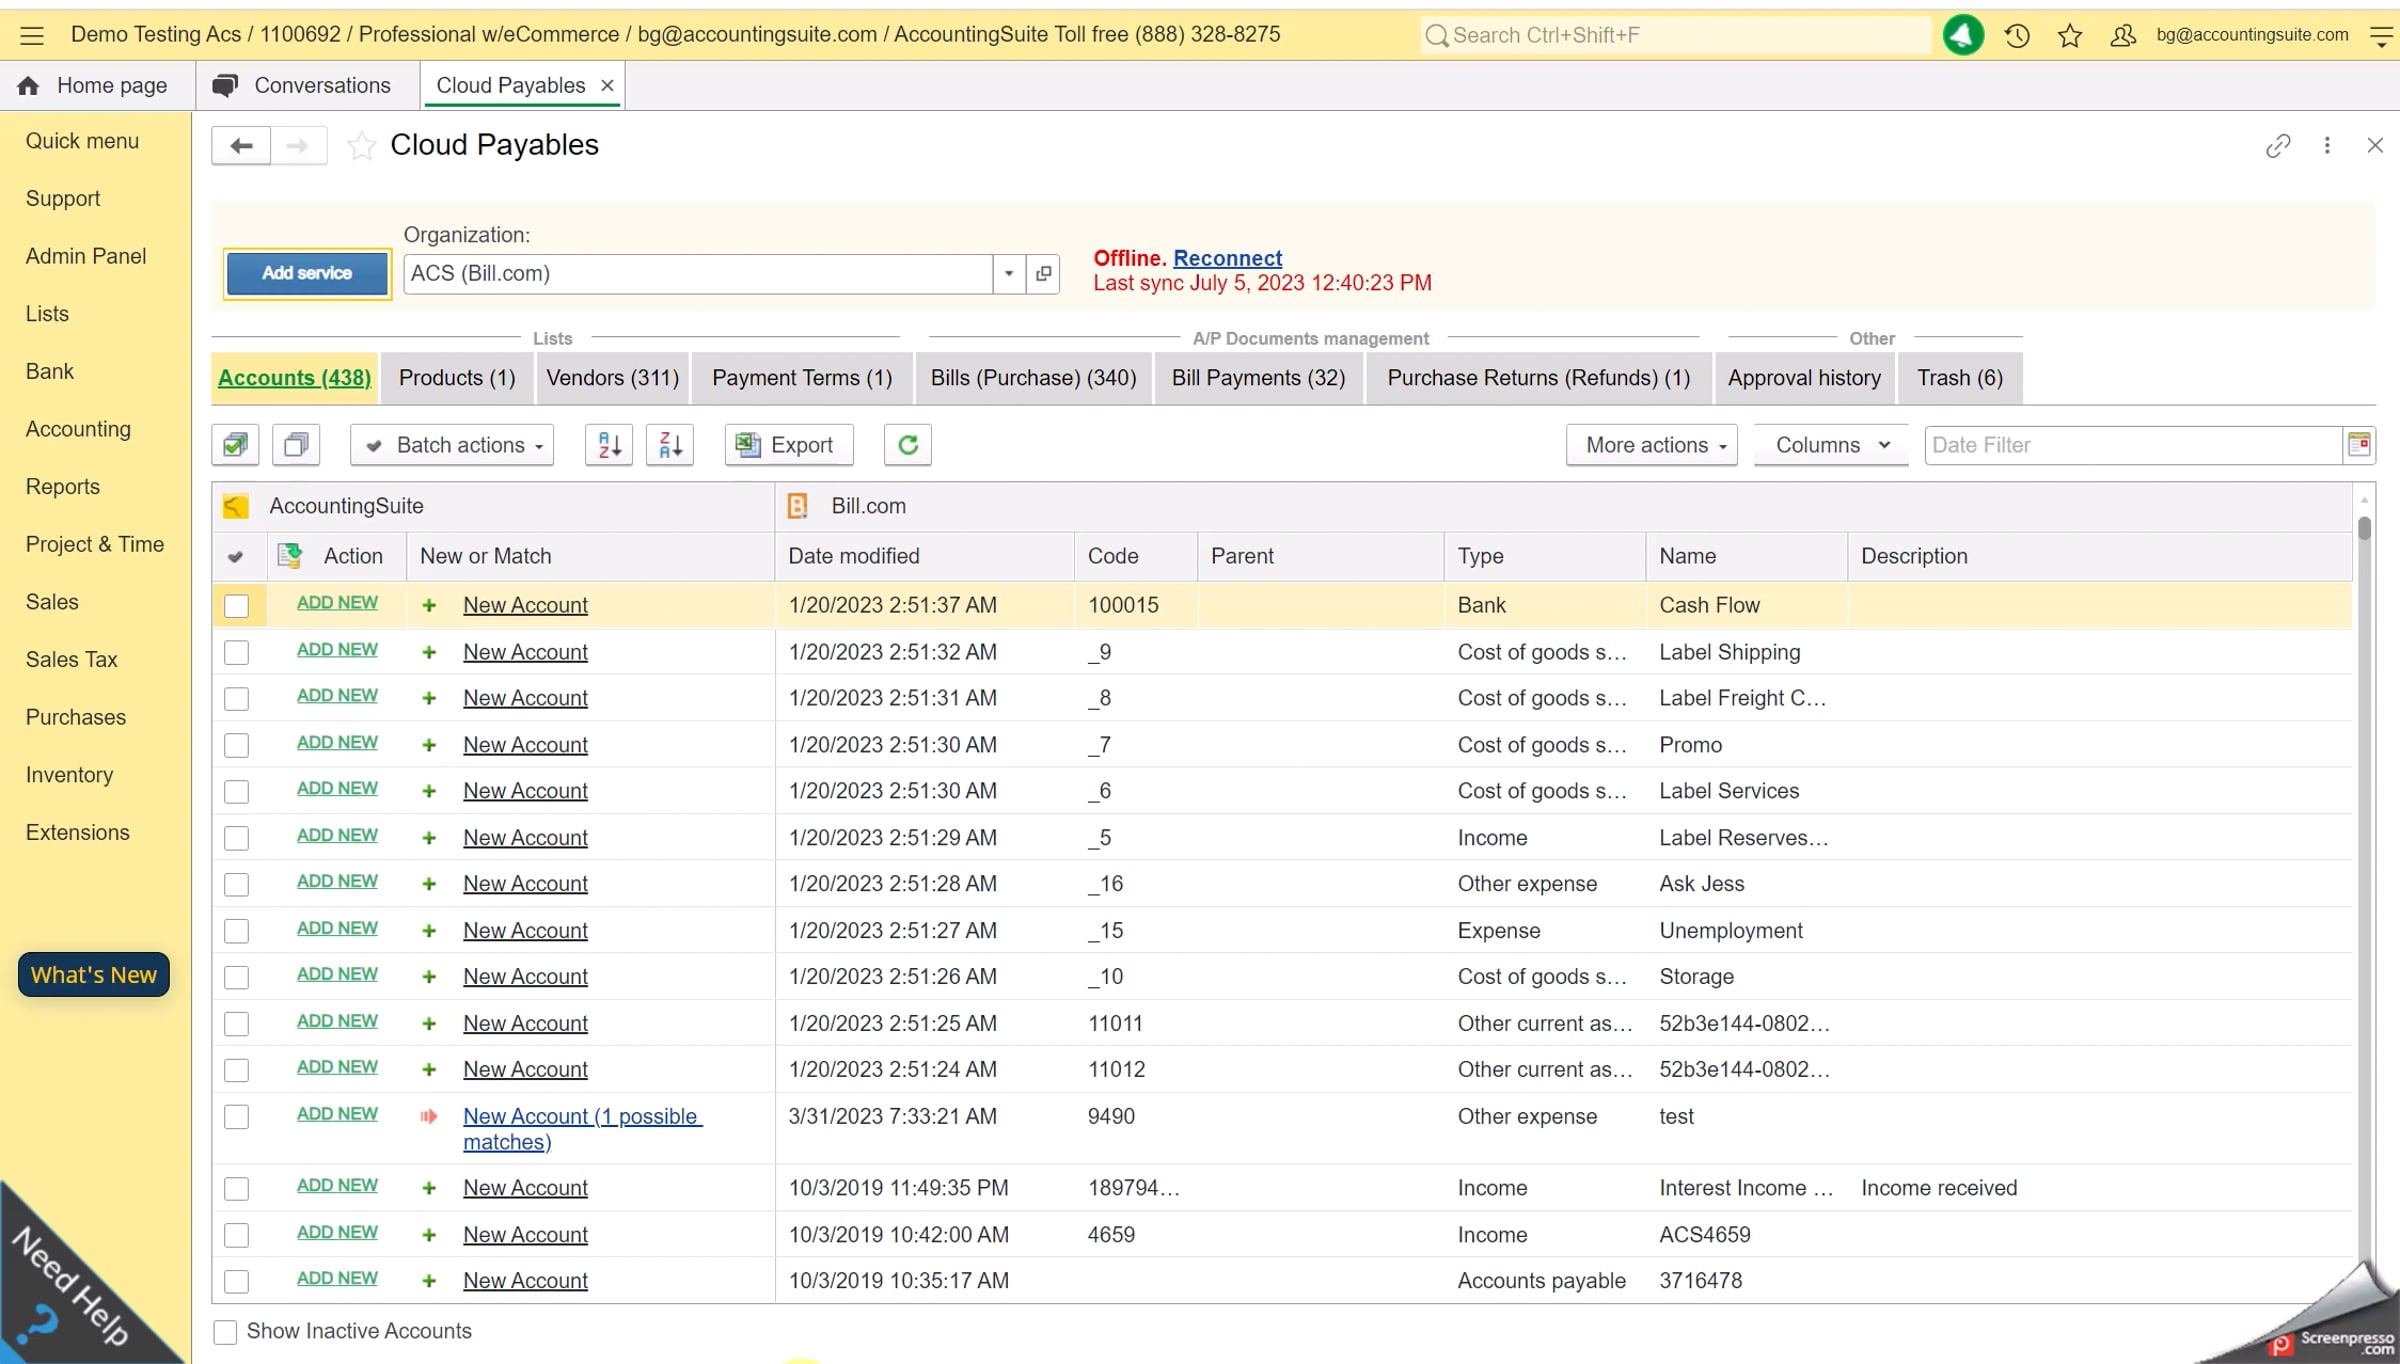
Task: Switch to Vendors (311) tab
Action: pos(612,378)
